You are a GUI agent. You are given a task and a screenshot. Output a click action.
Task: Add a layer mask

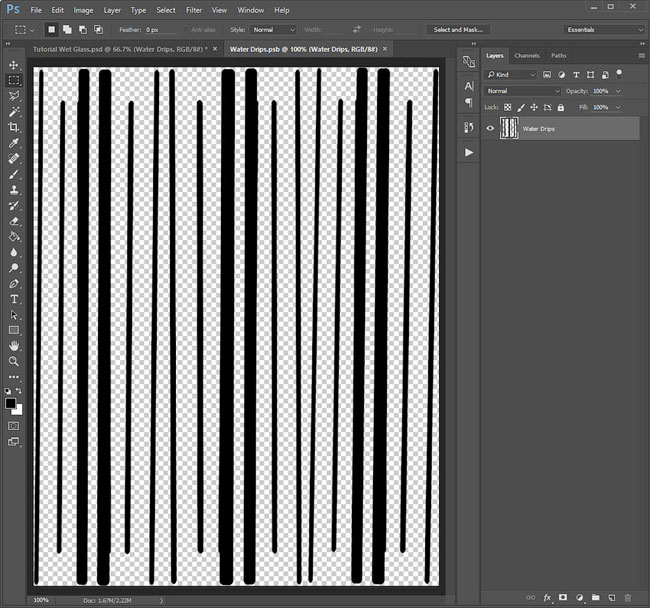pyautogui.click(x=563, y=597)
